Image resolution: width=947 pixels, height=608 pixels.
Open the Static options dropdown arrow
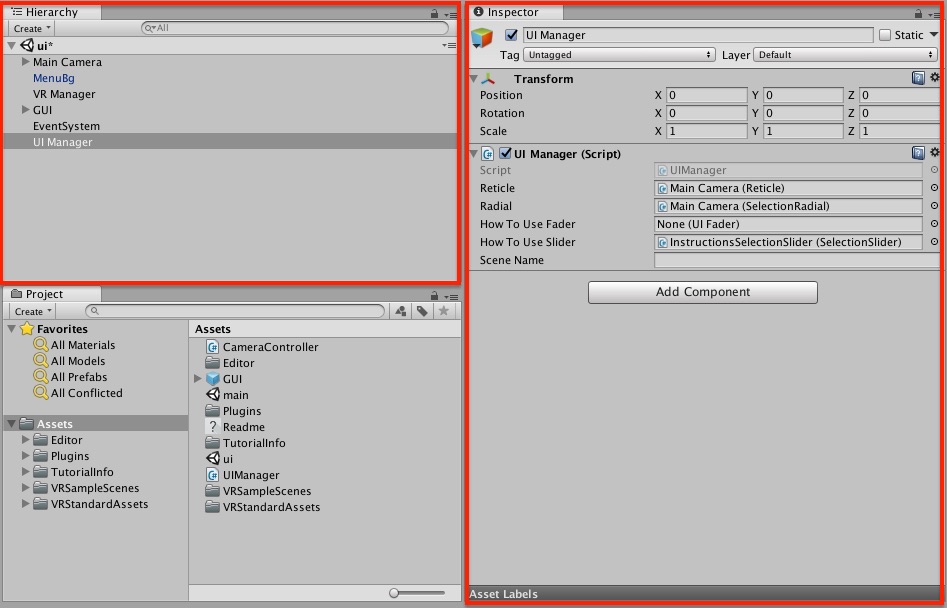[934, 35]
